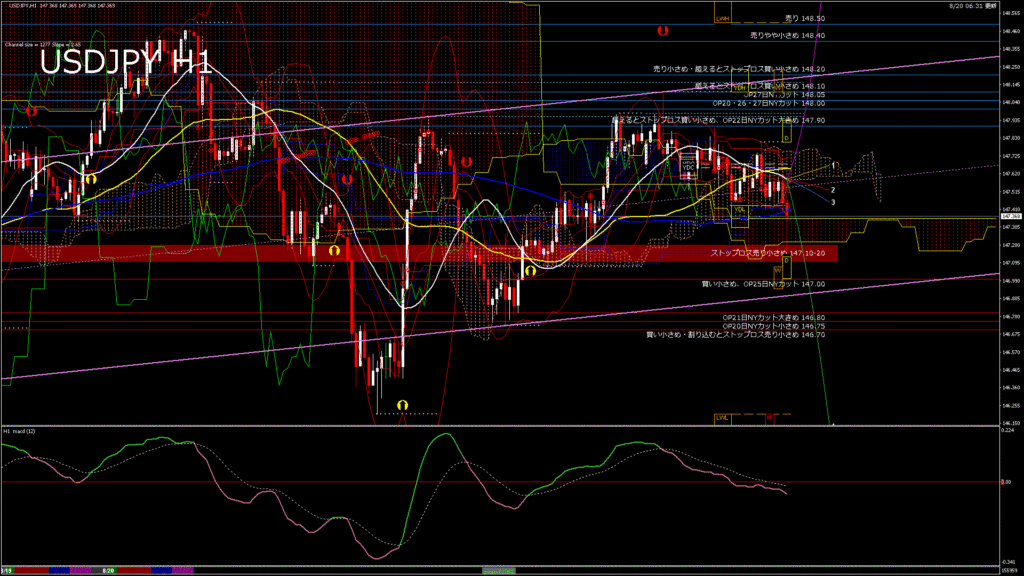Screen dimensions: 1024x576
Task: Click the current price tag on the price axis
Action: click(x=1009, y=216)
